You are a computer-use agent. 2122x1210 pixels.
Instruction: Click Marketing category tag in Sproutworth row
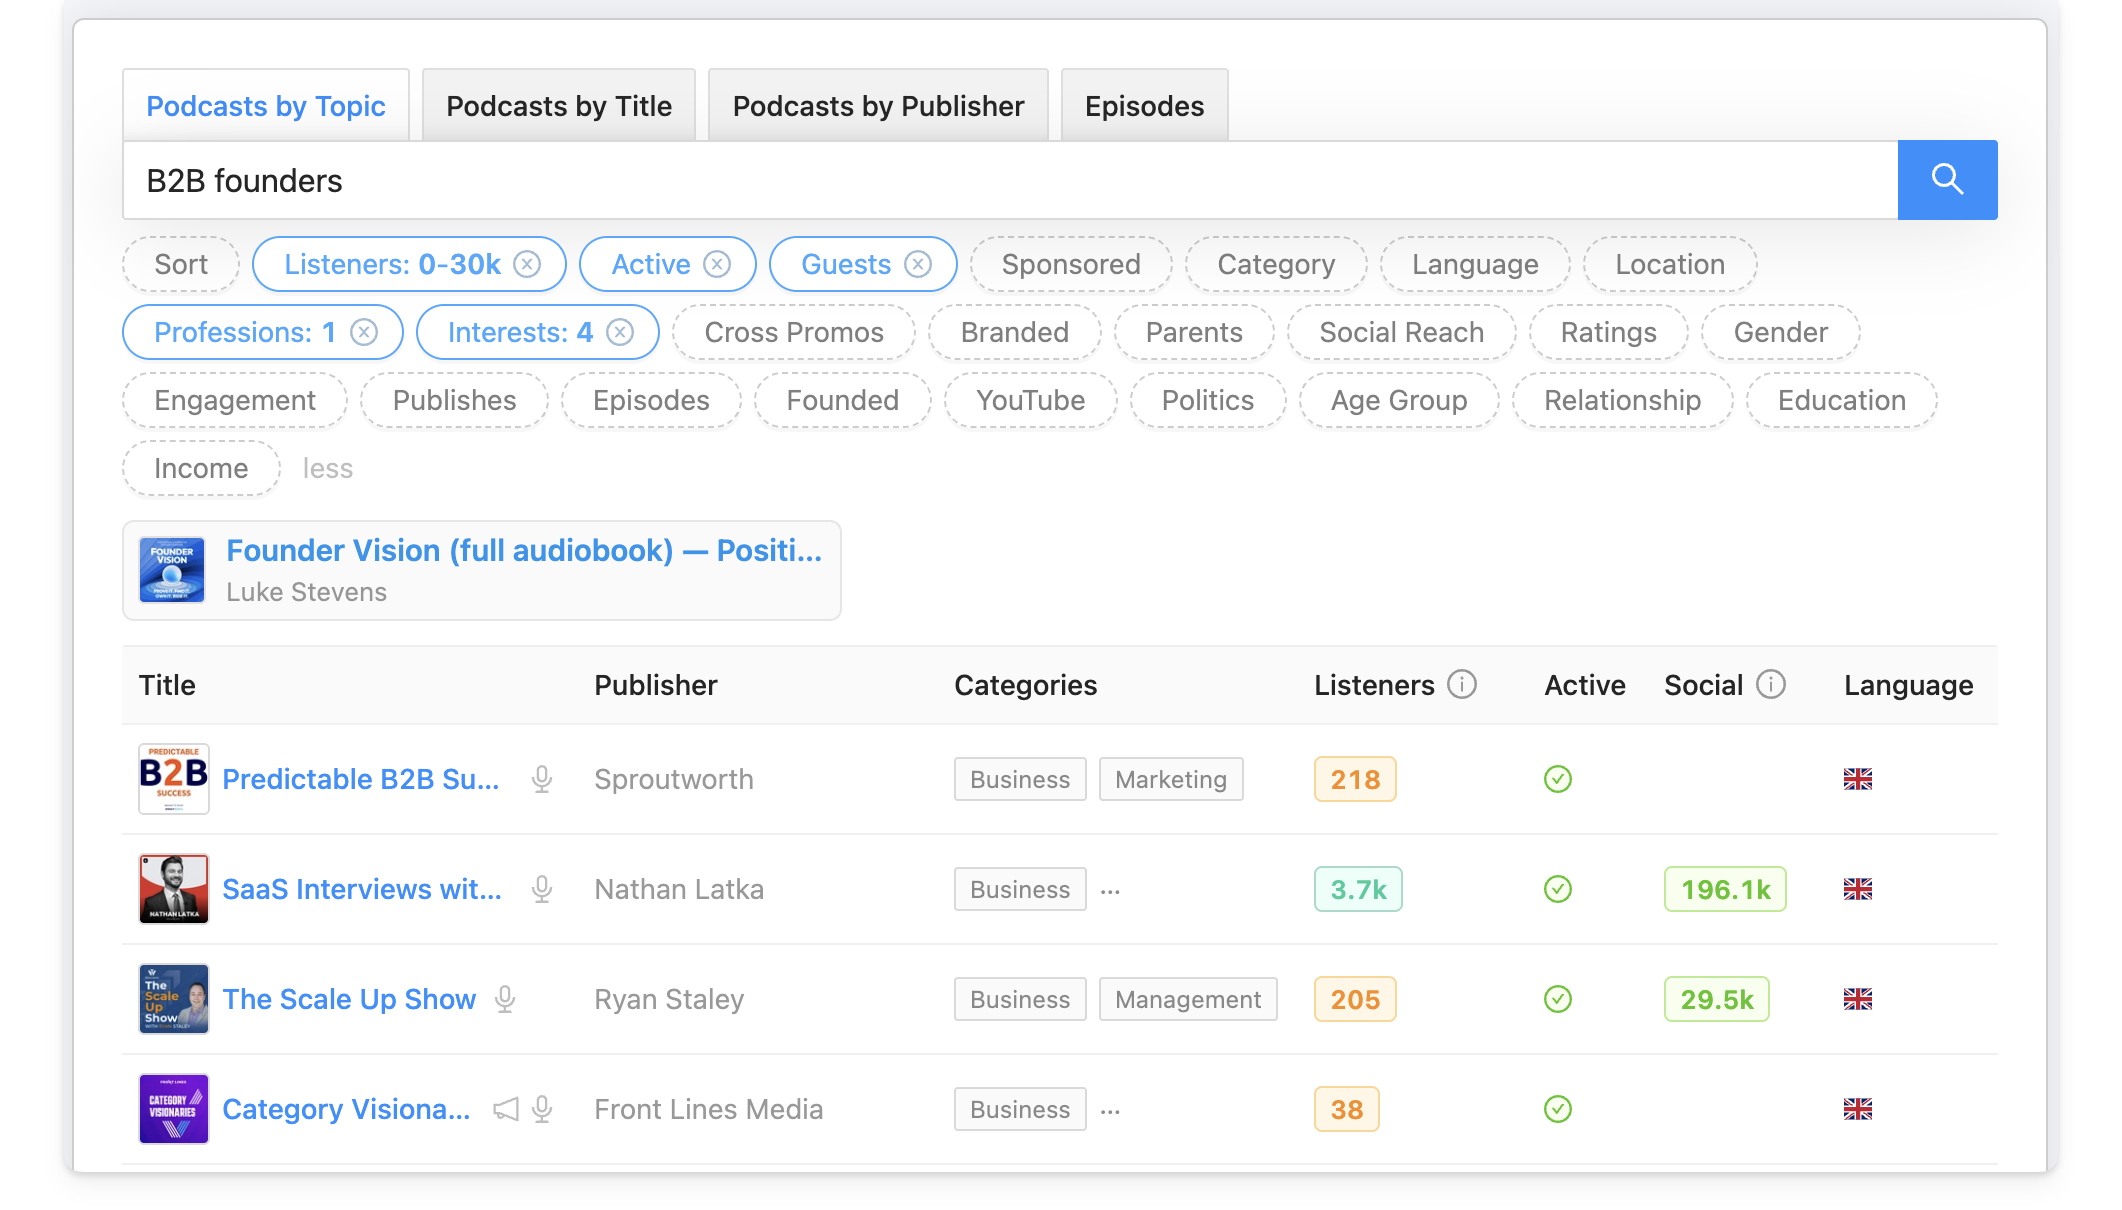[1171, 779]
